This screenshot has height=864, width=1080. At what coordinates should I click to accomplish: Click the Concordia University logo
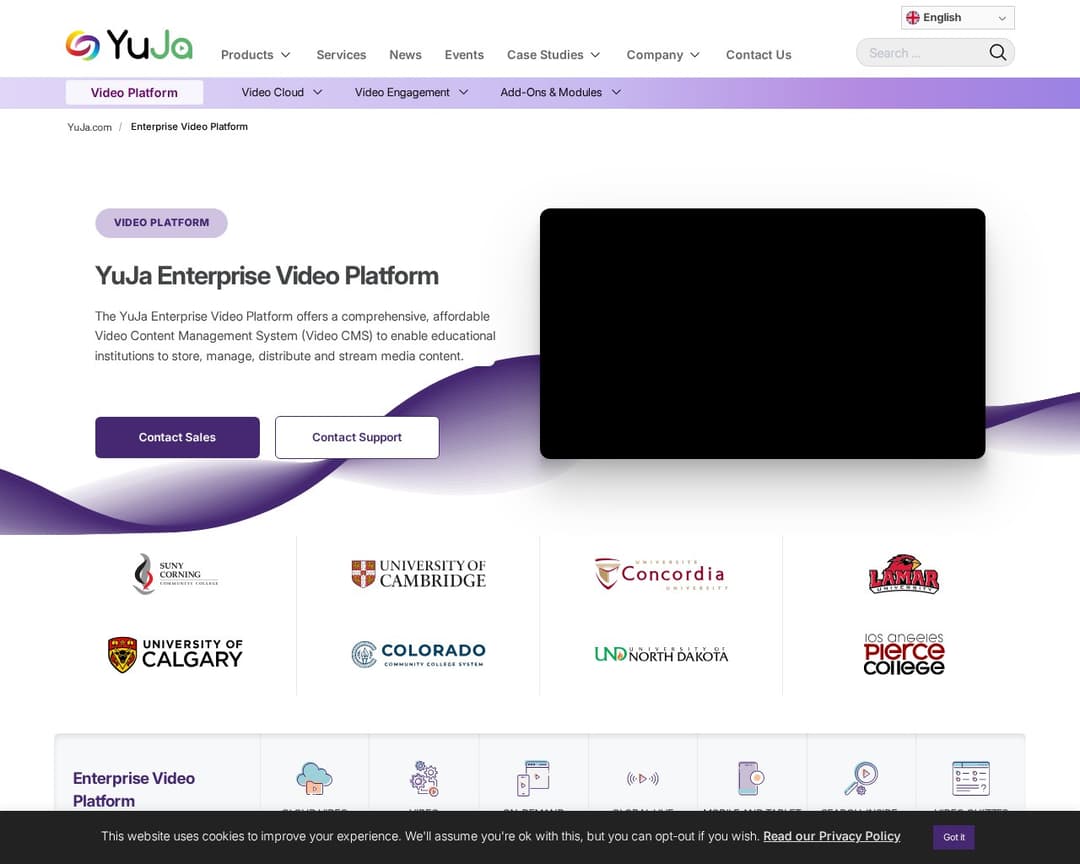tap(661, 574)
